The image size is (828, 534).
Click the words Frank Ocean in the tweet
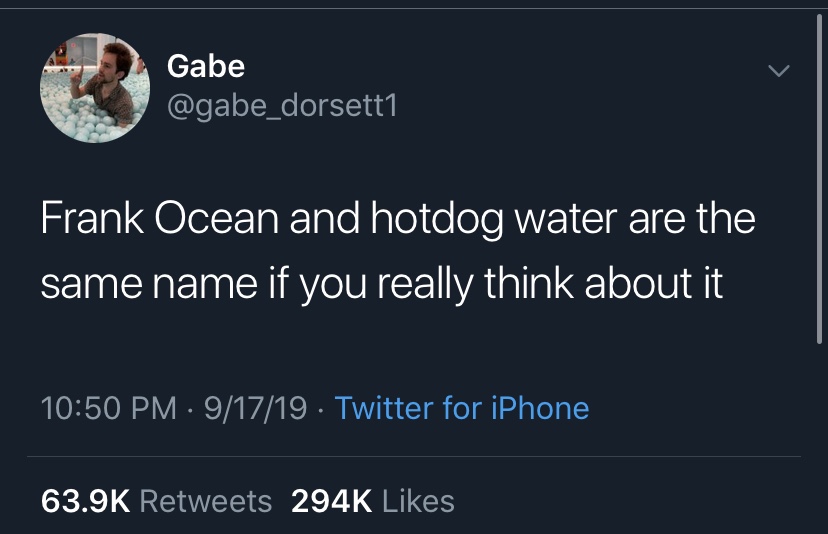(x=159, y=220)
